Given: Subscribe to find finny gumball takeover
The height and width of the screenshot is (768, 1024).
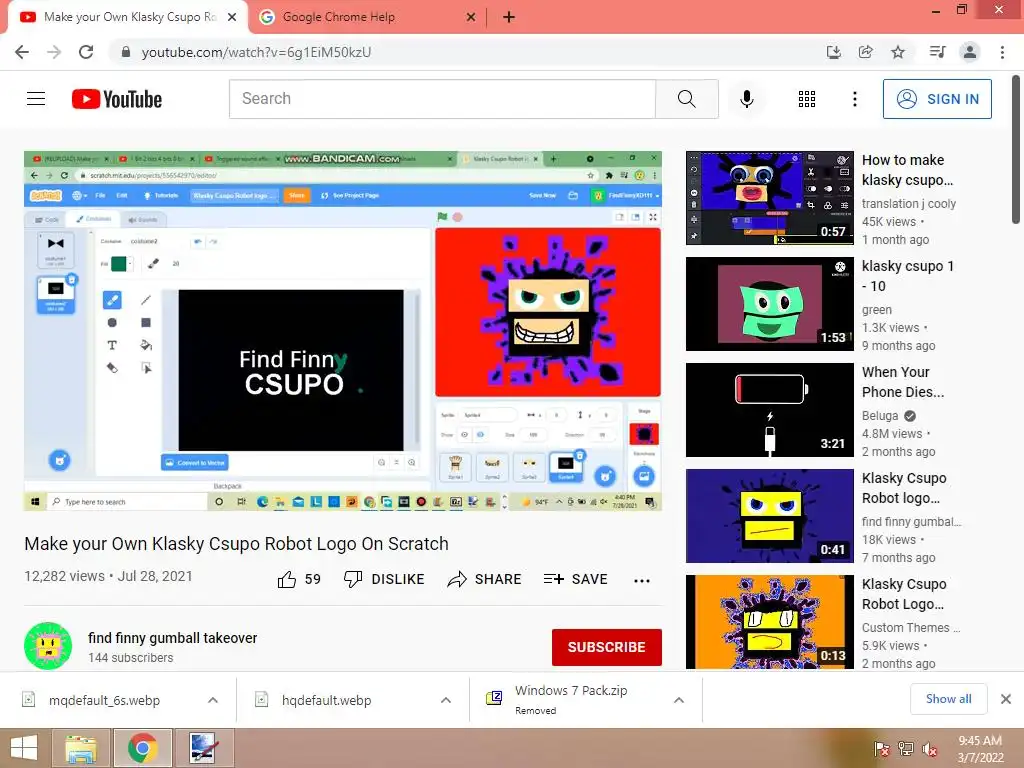Looking at the screenshot, I should [x=607, y=647].
